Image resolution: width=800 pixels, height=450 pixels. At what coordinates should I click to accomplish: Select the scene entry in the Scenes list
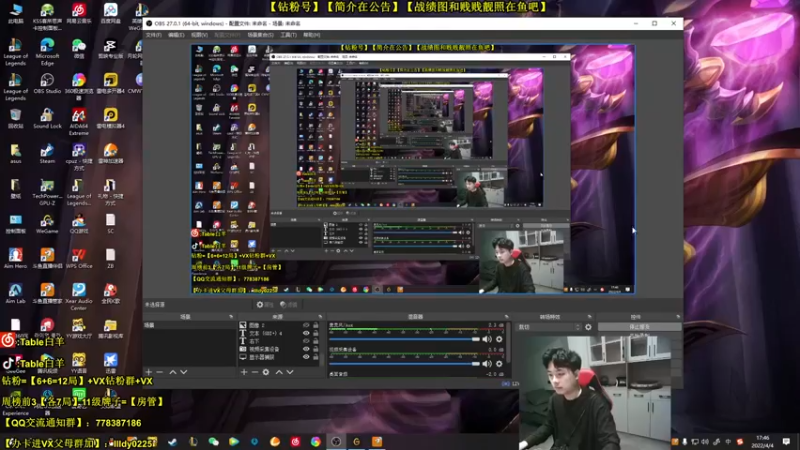coord(189,325)
